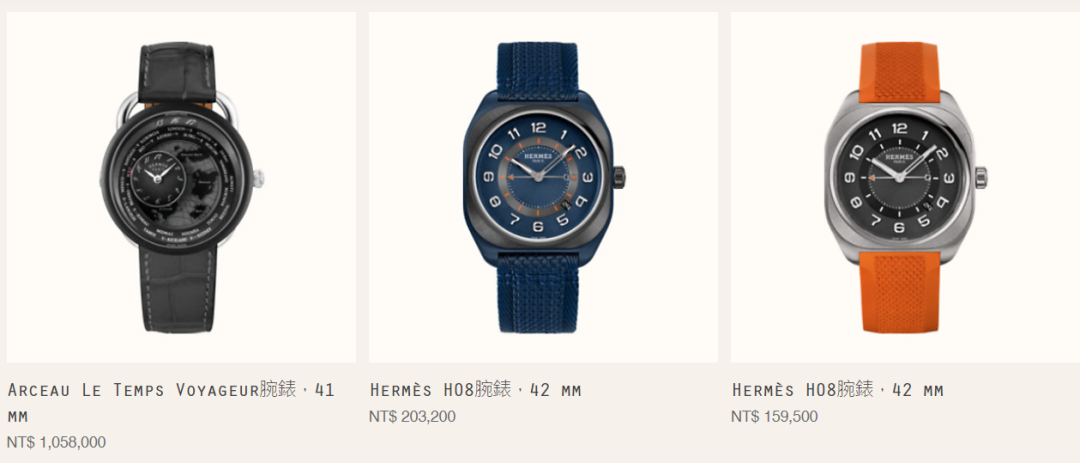Viewport: 1080px width, 463px height.
Task: Click the blue woven strap above the watch case
Action: click(538, 67)
